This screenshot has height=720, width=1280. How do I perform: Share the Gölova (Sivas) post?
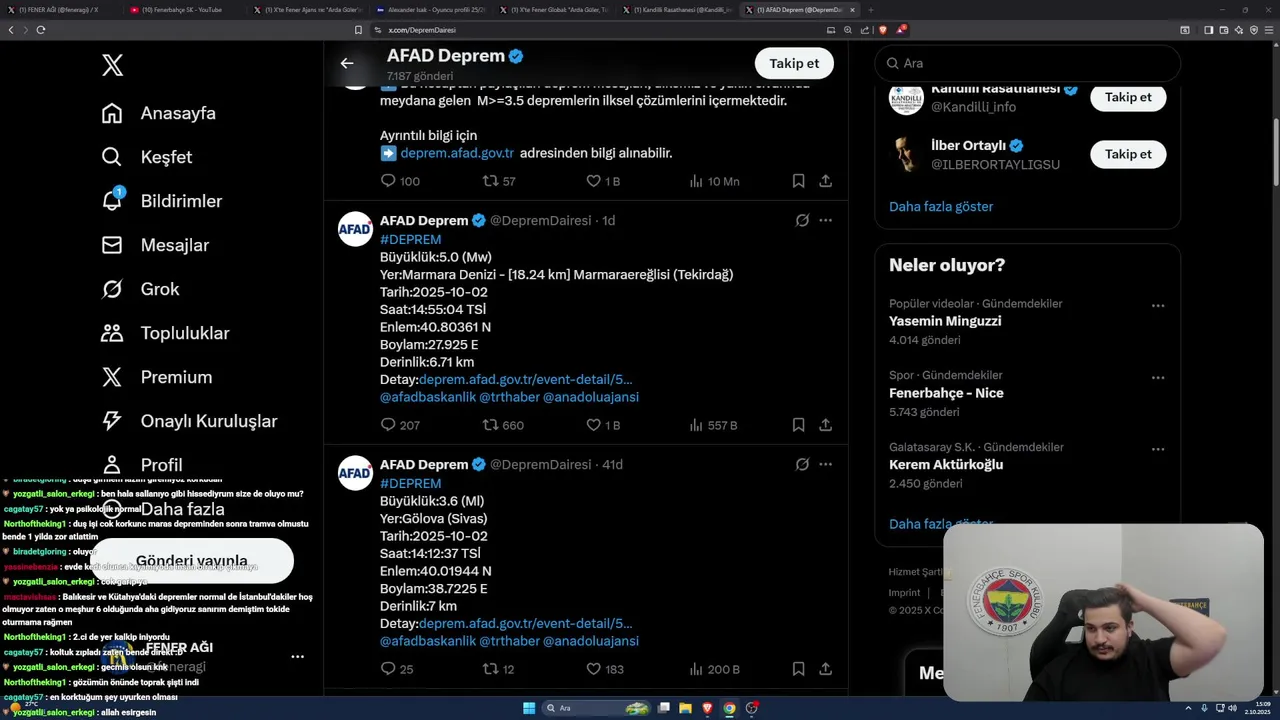click(825, 669)
